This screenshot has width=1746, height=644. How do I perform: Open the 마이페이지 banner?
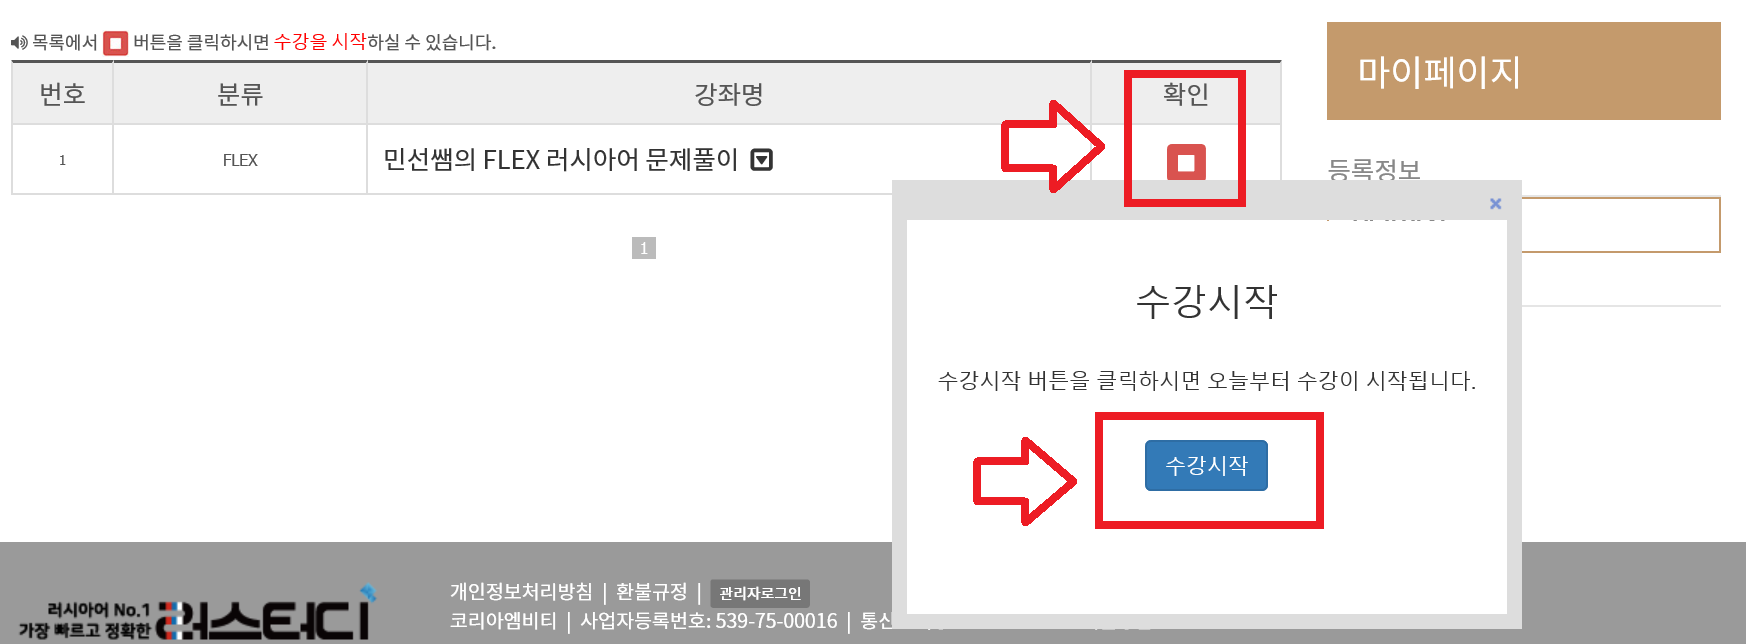(1523, 71)
